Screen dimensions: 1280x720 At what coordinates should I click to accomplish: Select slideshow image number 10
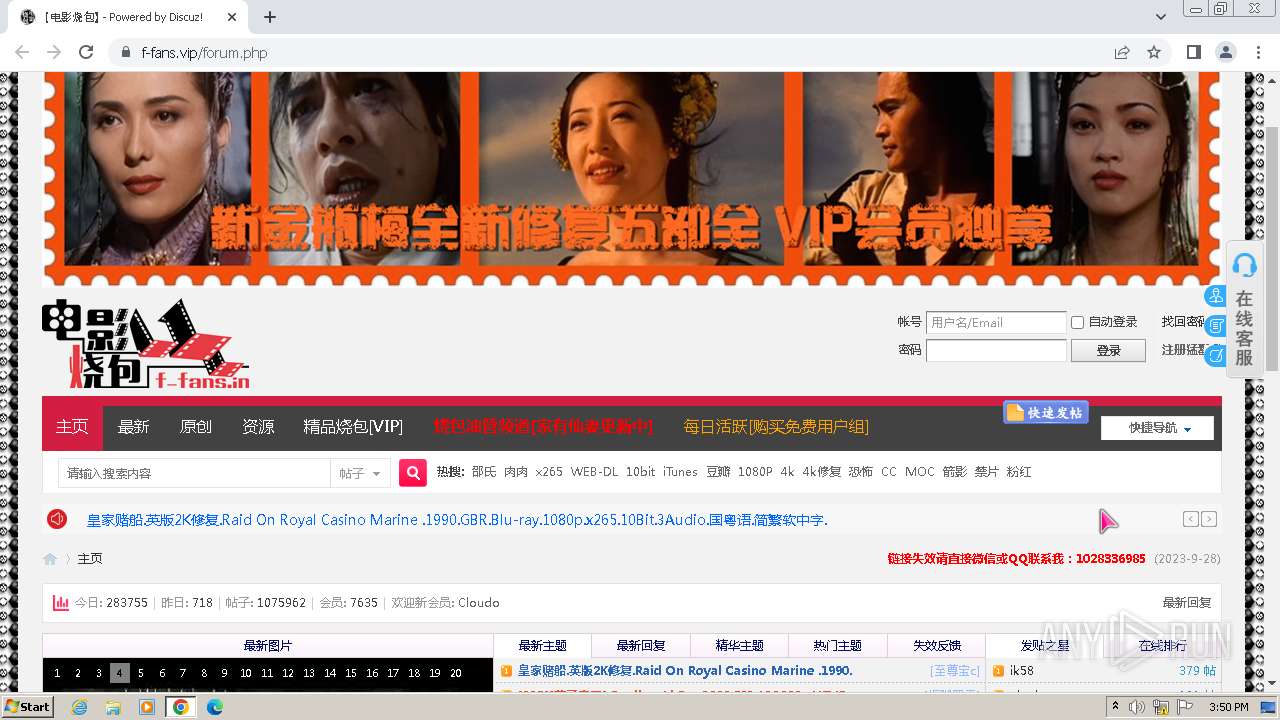click(x=246, y=673)
